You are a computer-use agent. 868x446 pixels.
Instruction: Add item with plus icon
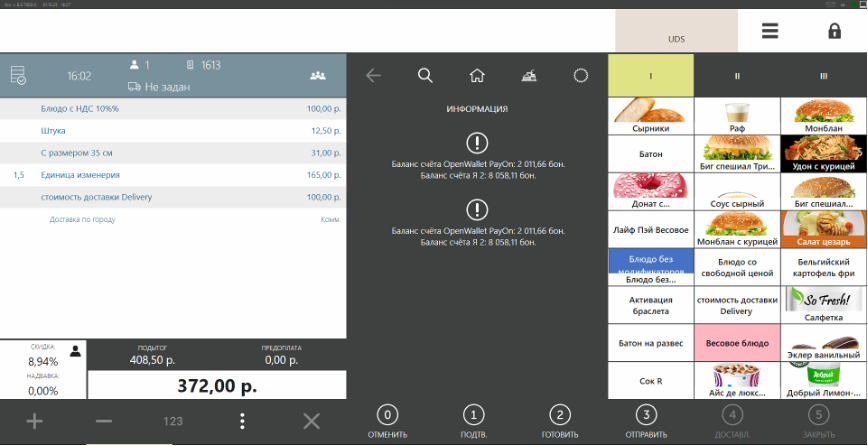(34, 422)
